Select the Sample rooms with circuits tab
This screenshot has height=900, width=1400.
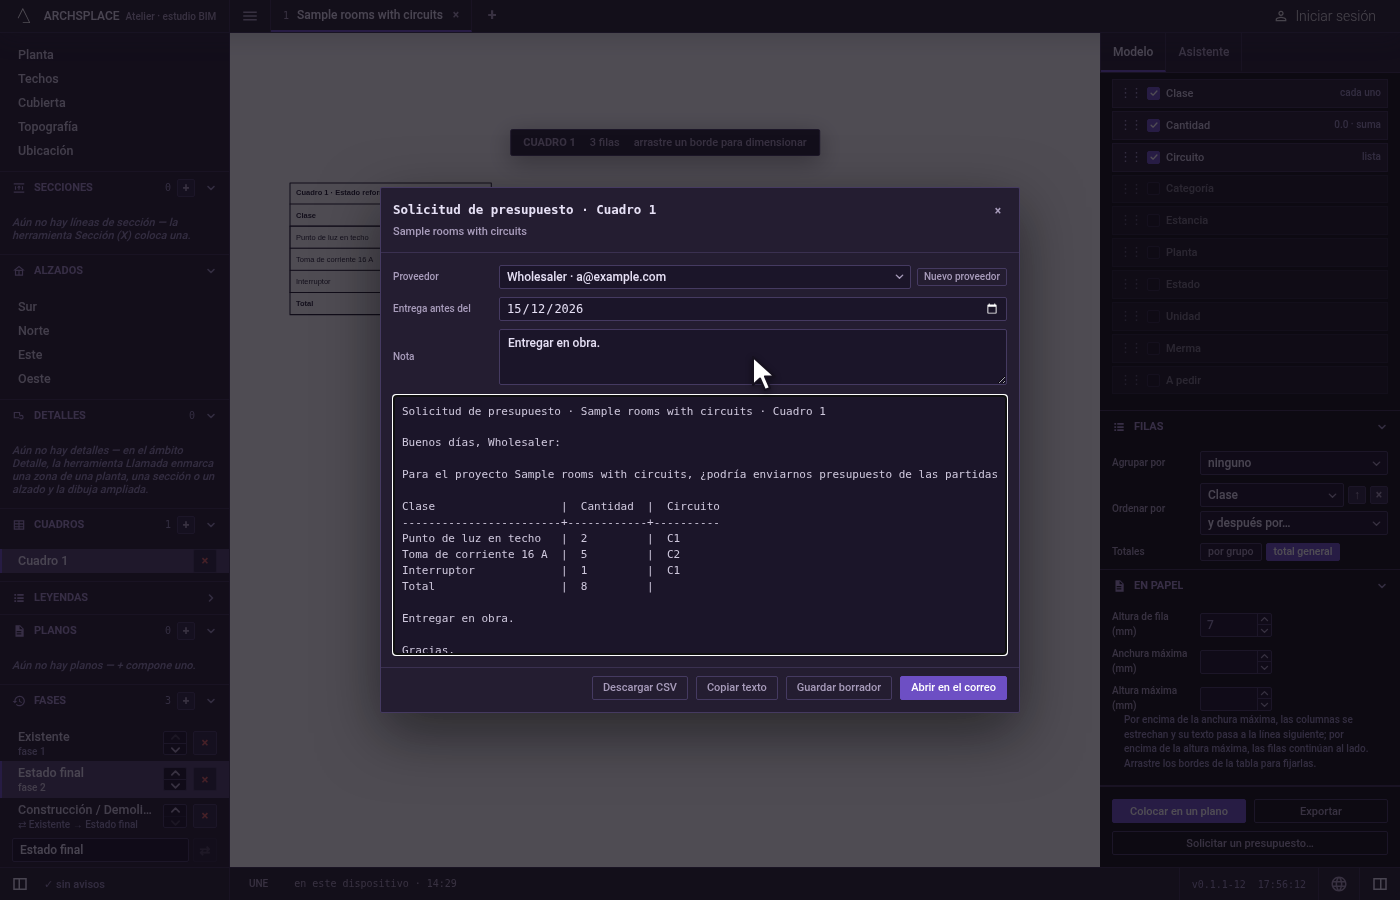370,15
